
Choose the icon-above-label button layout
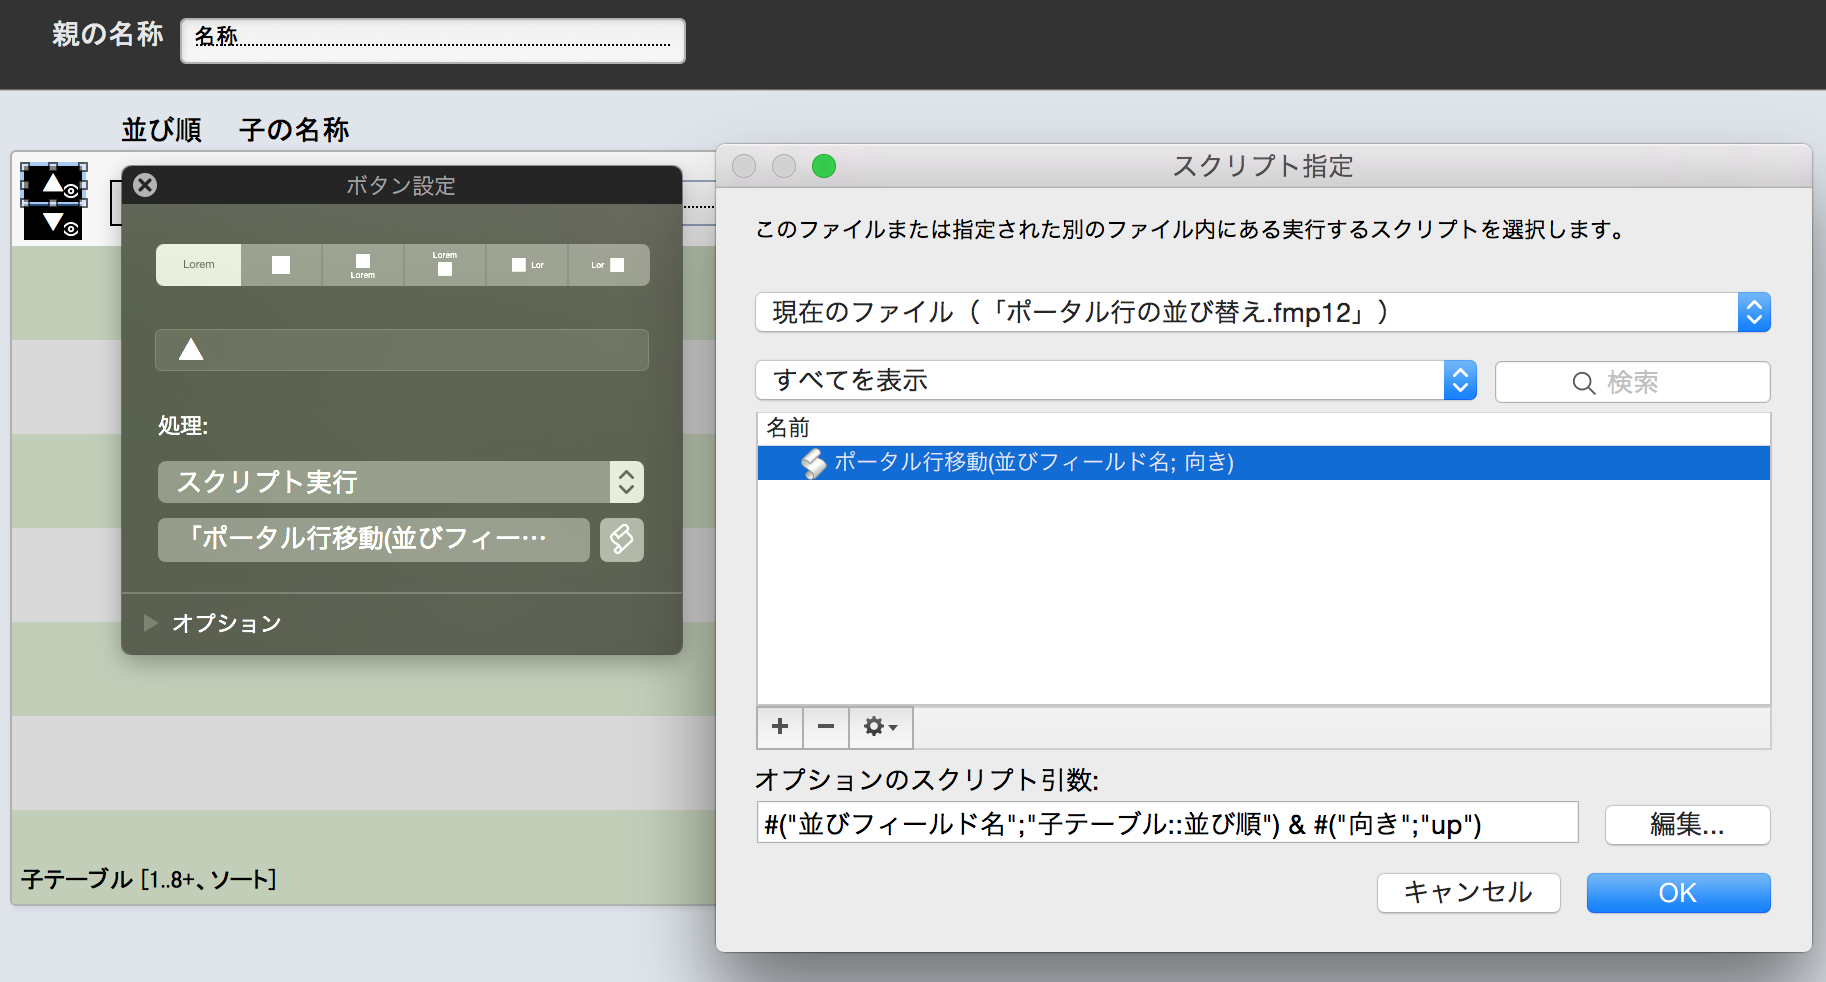(x=362, y=264)
